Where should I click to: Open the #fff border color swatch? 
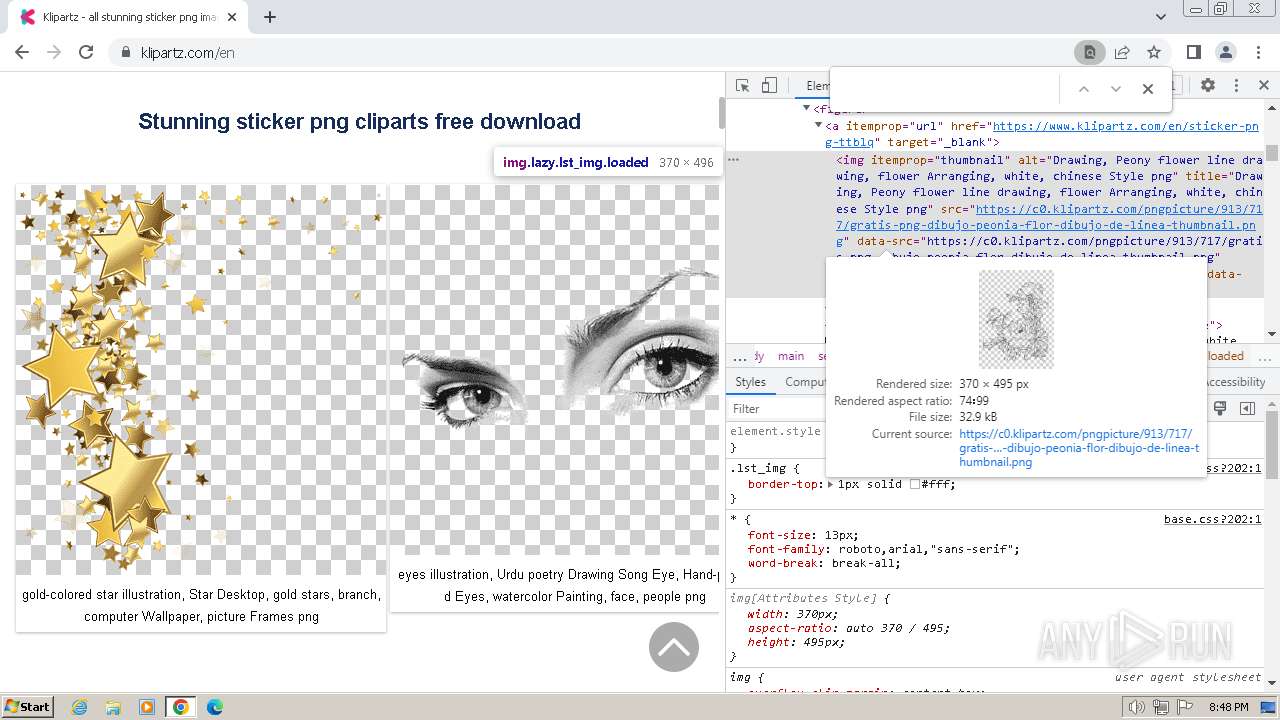click(914, 484)
